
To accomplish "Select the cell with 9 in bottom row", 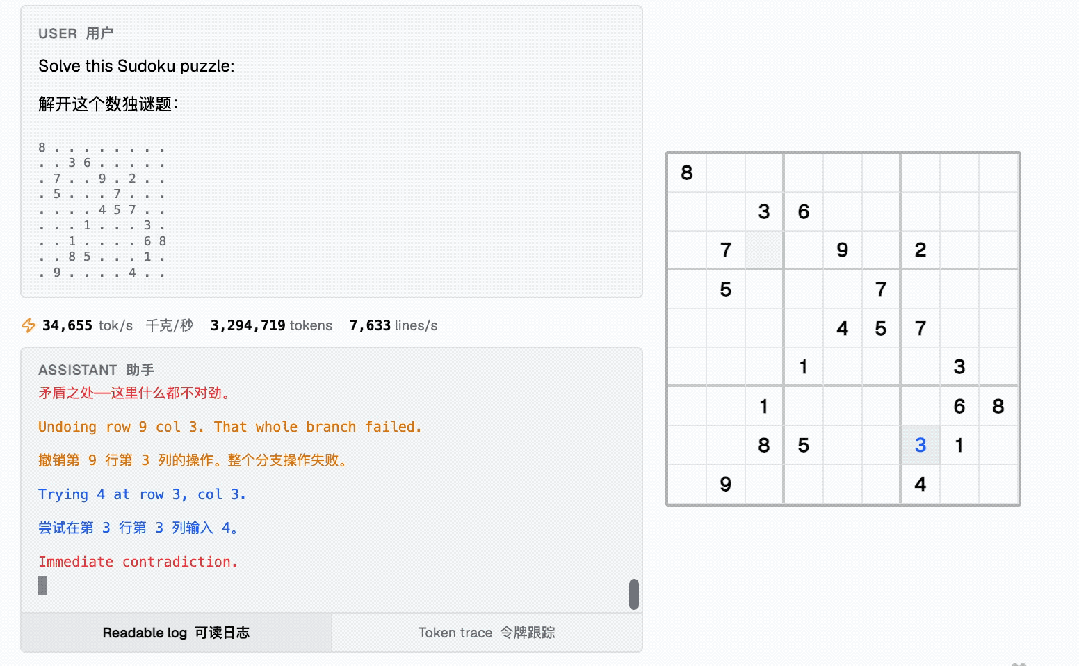I will (x=725, y=483).
